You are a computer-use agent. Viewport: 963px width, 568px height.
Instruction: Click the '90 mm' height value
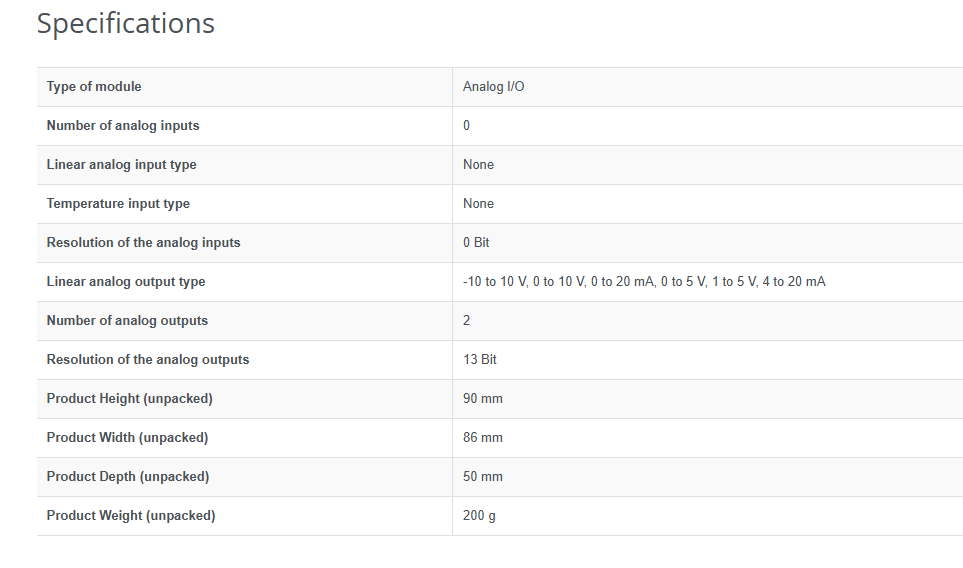pos(483,399)
